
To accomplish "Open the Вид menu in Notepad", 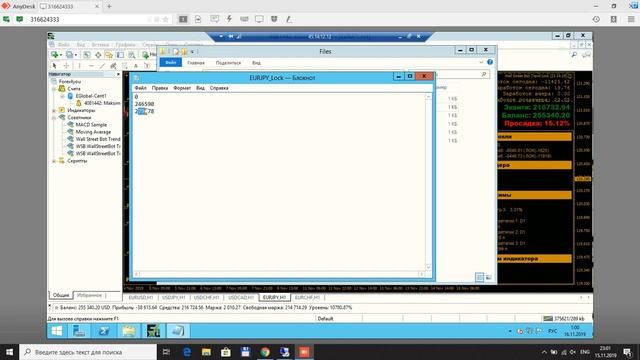I will tap(200, 88).
